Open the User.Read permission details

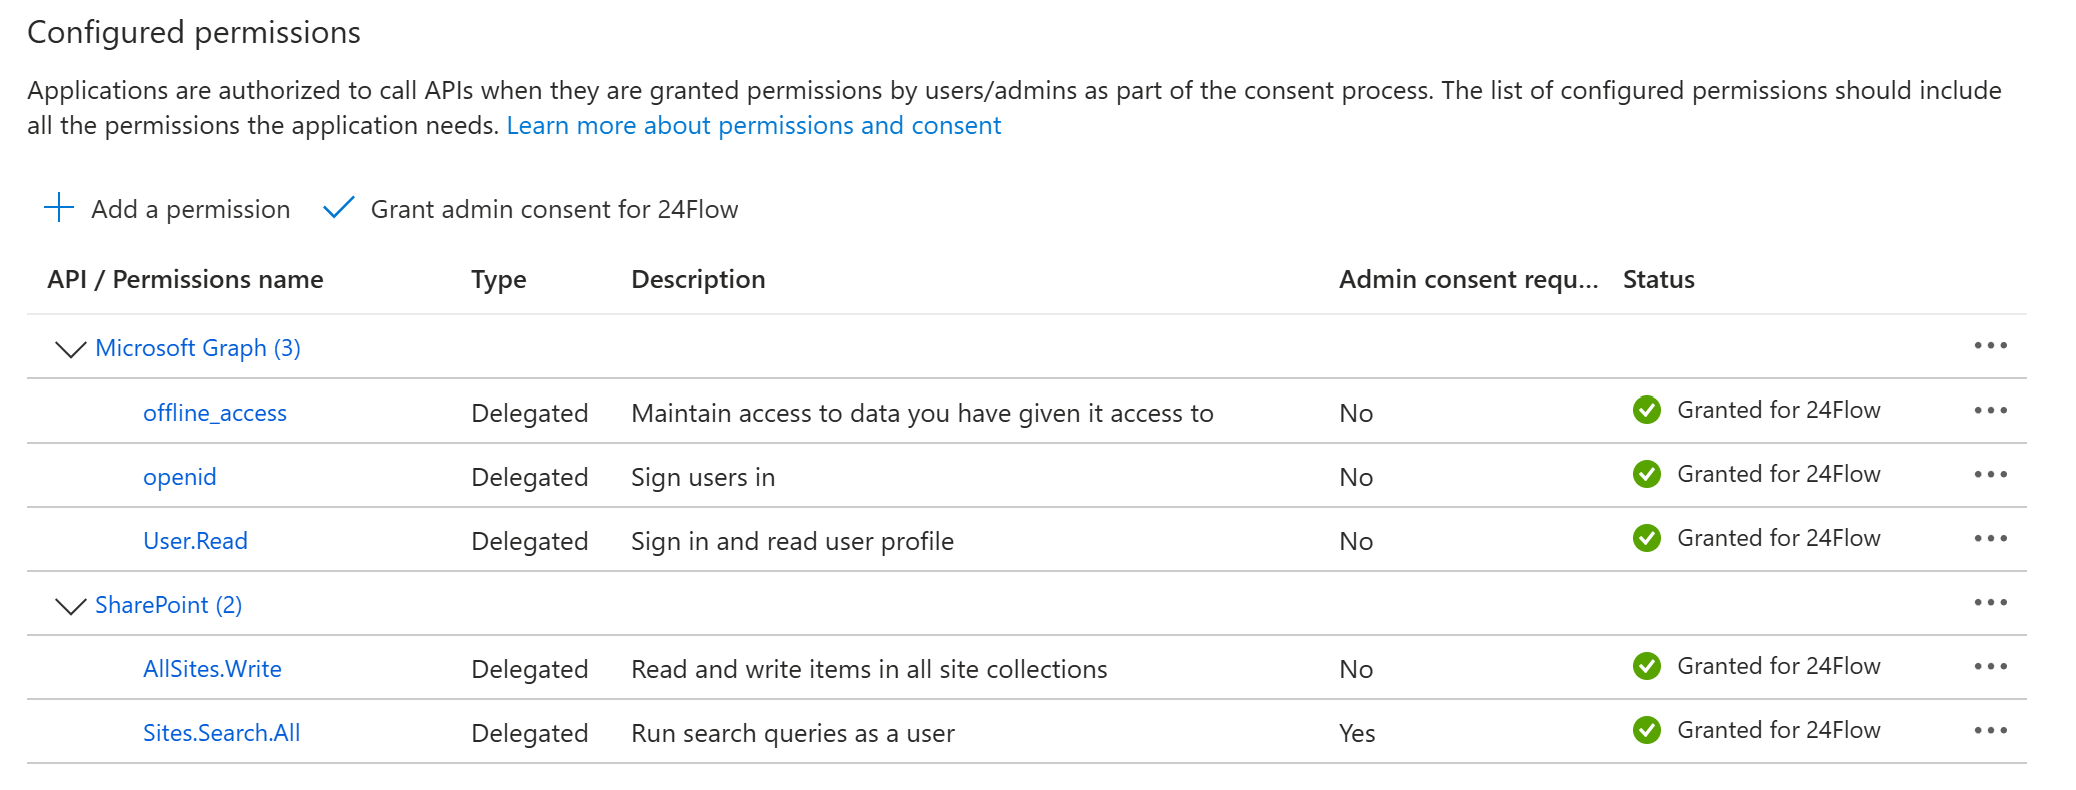point(195,541)
